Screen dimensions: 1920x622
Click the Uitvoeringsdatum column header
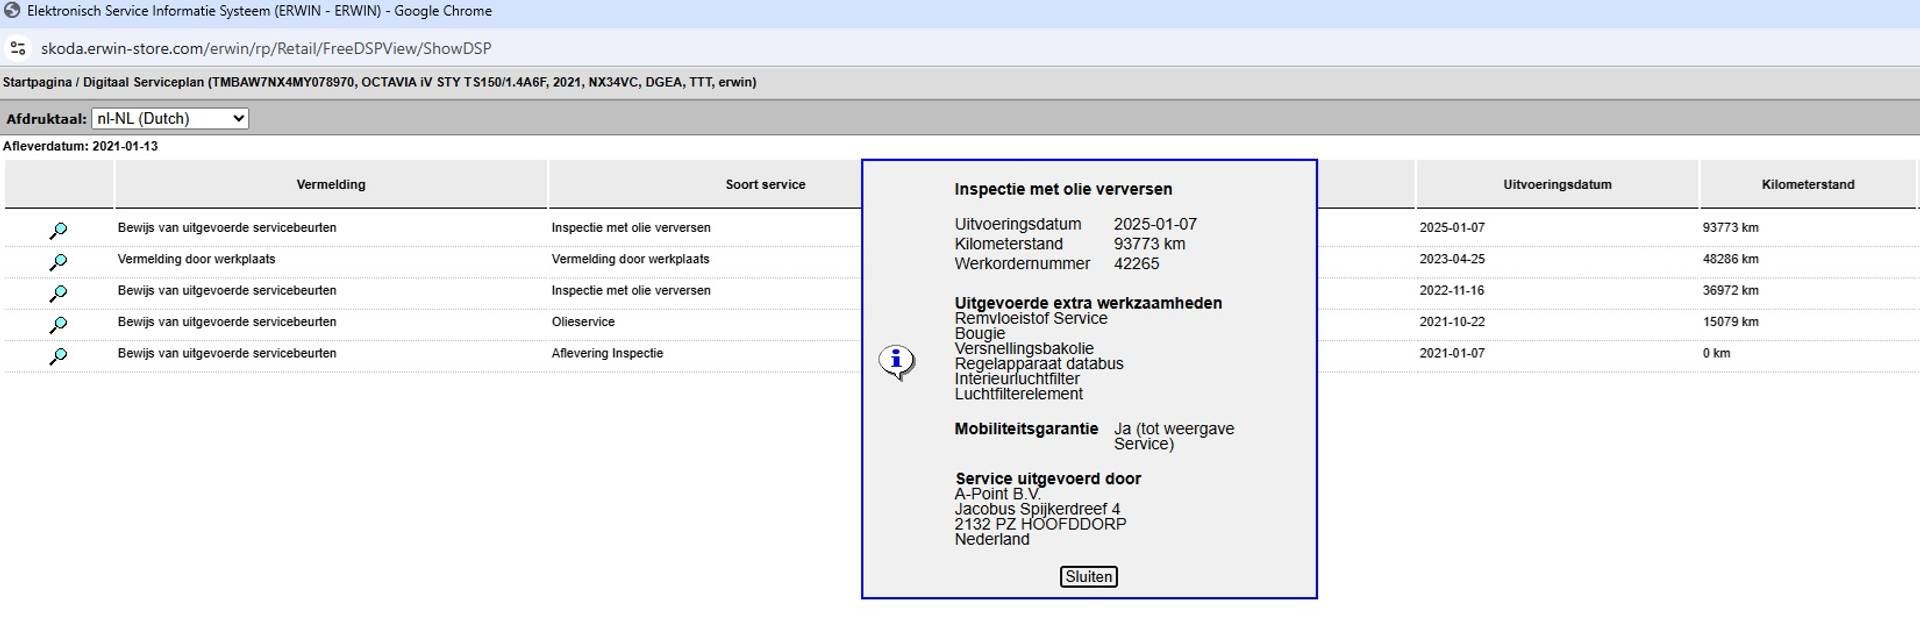1556,185
